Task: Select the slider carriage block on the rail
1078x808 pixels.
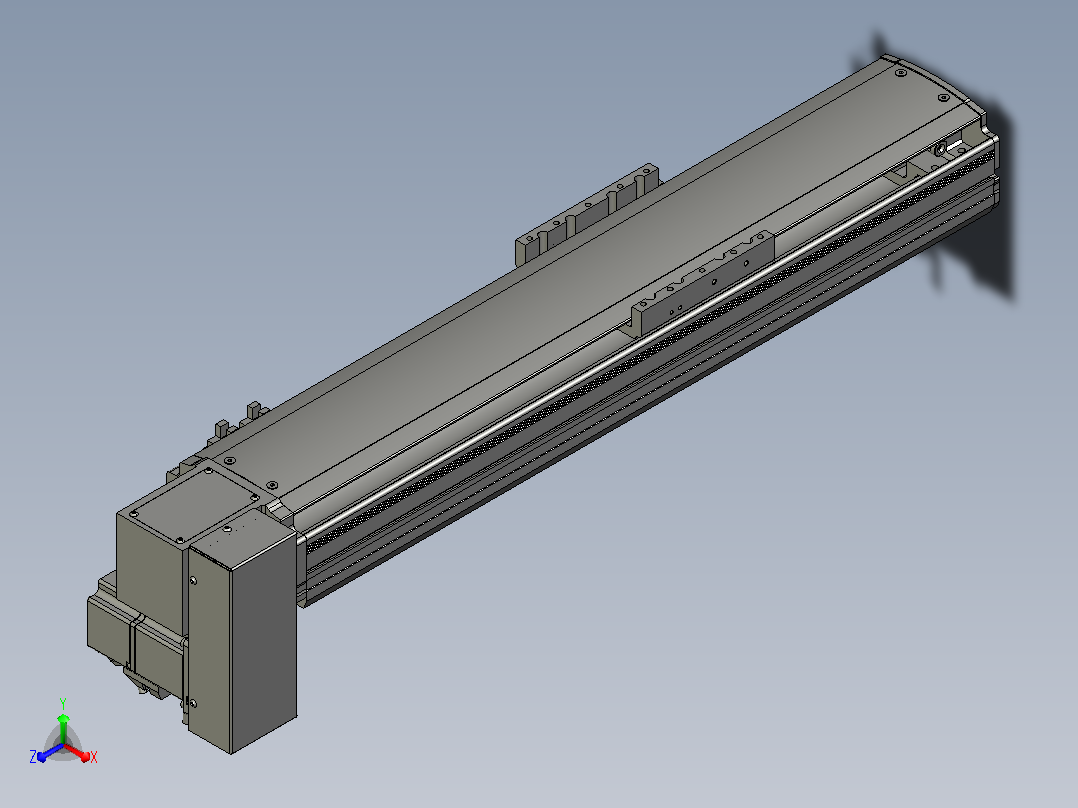Action: point(703,283)
